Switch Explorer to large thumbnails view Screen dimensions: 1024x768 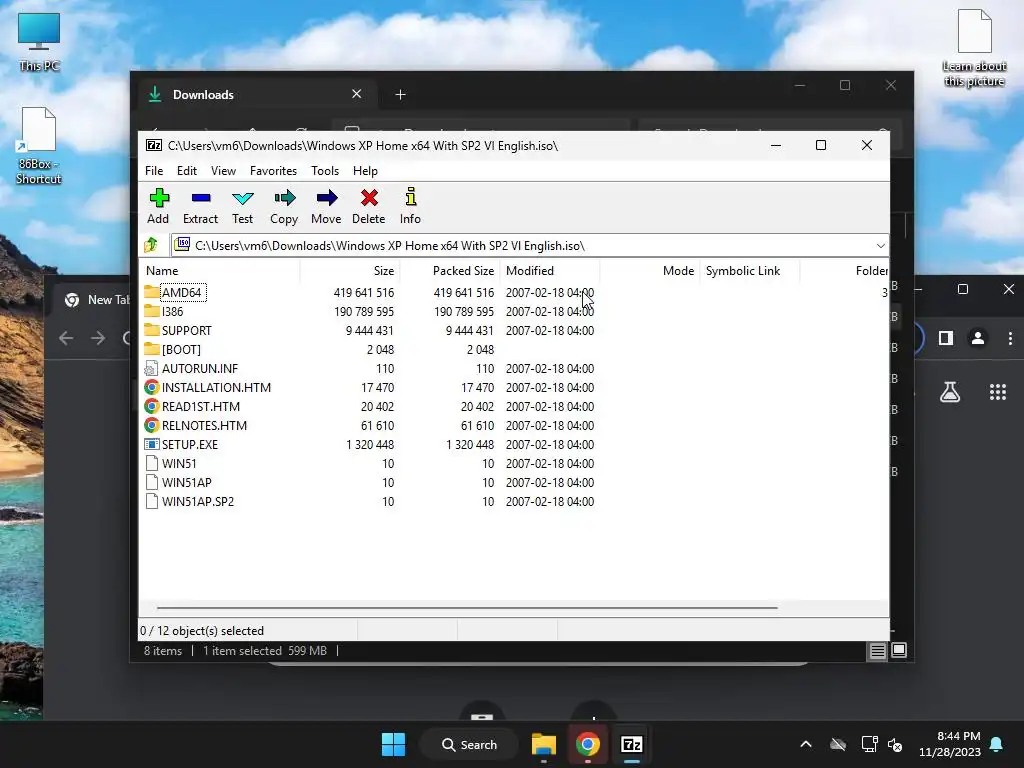pos(899,650)
